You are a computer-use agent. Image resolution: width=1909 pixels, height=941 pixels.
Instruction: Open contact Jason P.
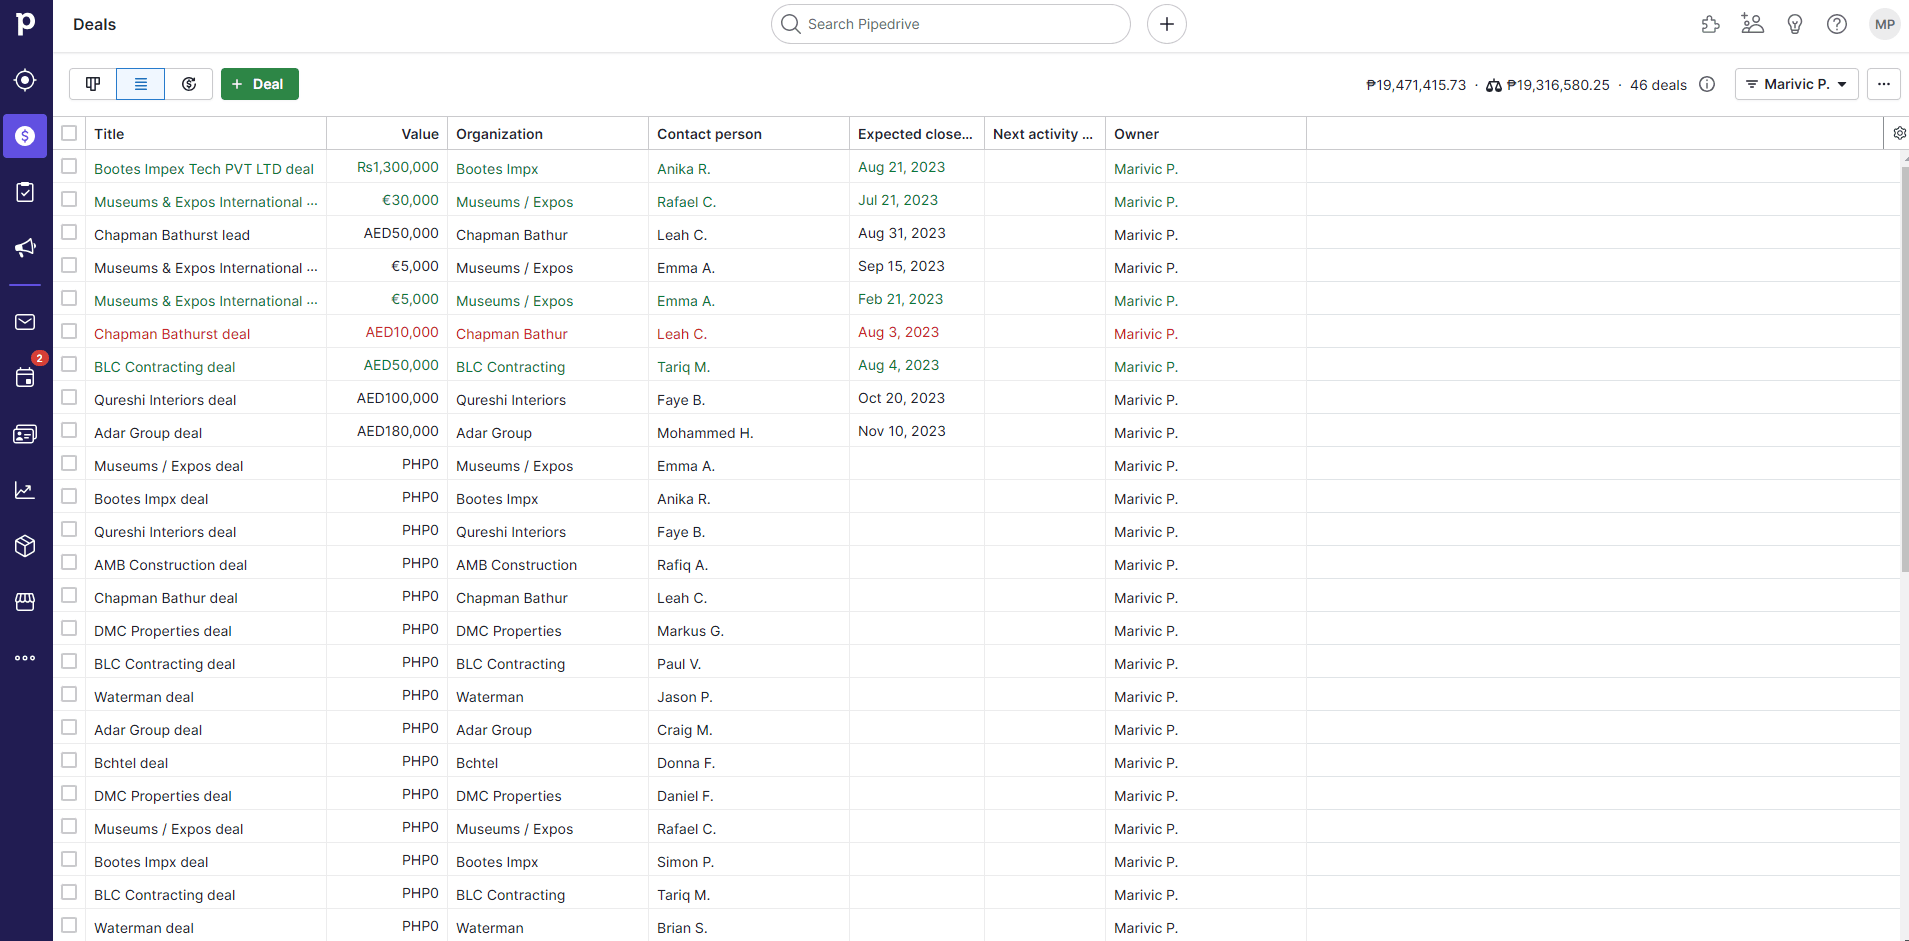pos(684,697)
